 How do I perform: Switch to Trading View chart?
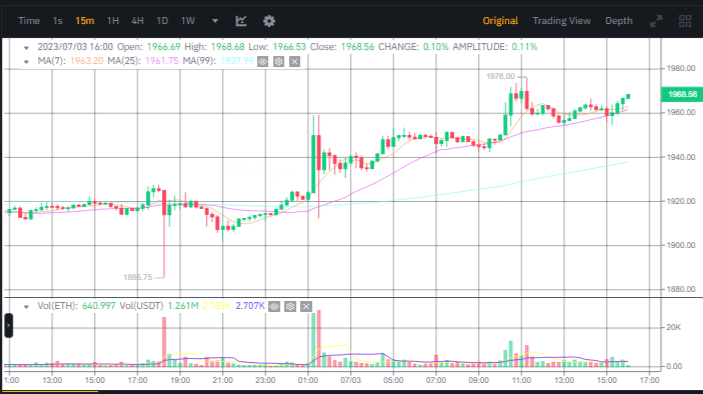coord(561,21)
